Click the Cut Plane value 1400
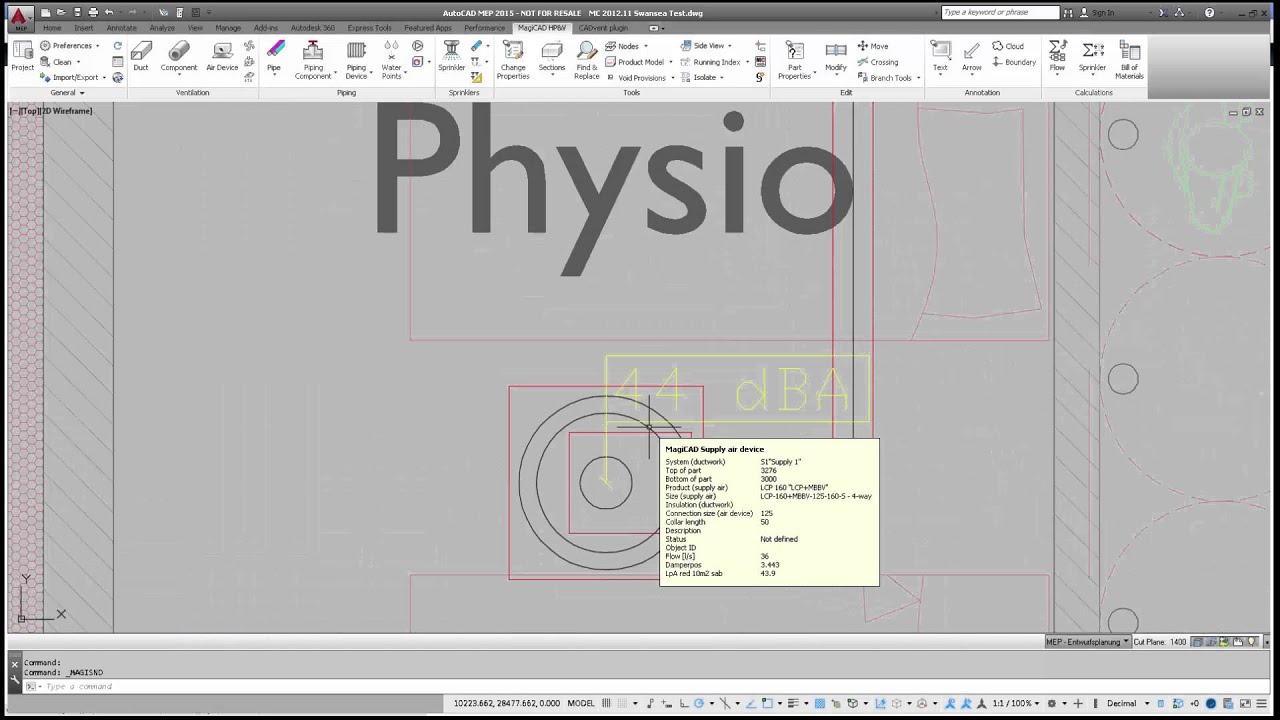The height and width of the screenshot is (720, 1280). click(1178, 641)
